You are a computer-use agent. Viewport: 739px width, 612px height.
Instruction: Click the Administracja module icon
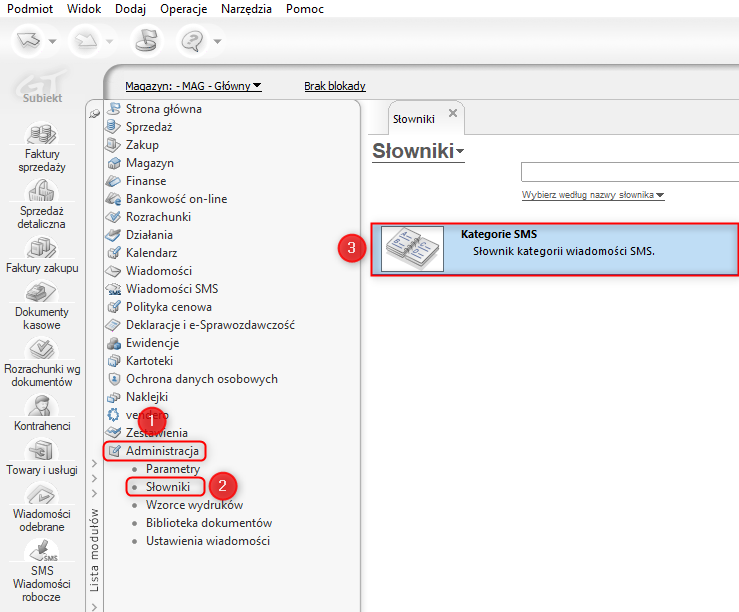pyautogui.click(x=114, y=451)
